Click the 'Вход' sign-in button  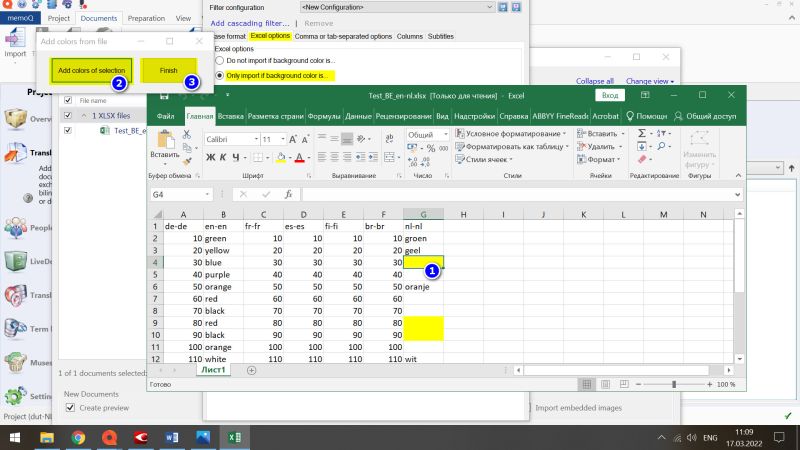point(610,95)
